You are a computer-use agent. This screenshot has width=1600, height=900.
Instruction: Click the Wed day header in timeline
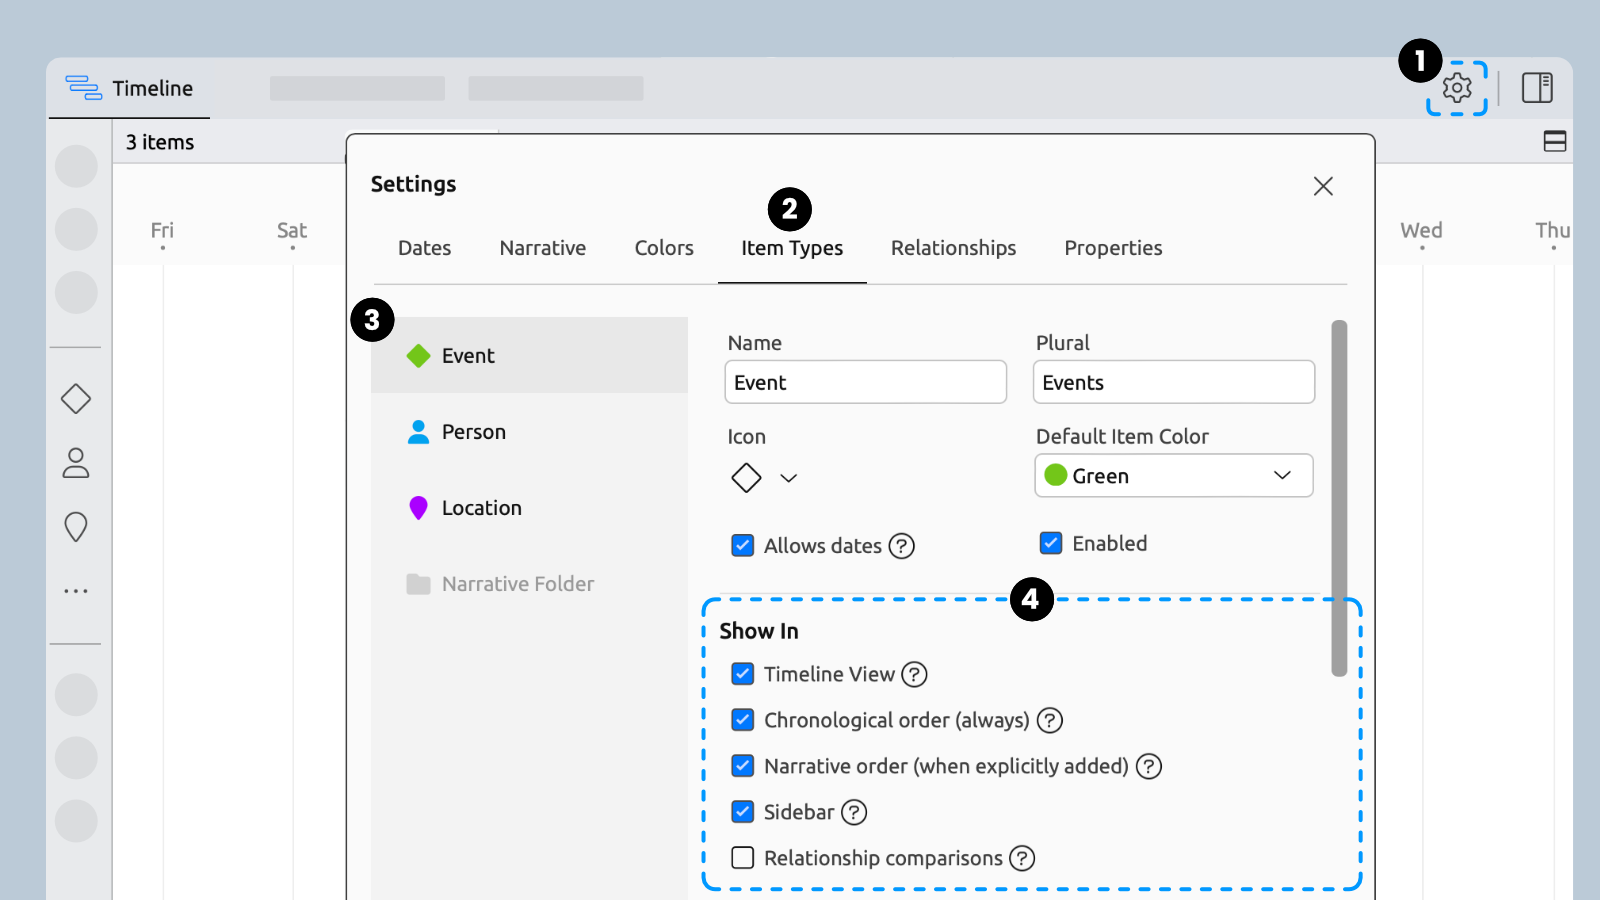pos(1421,231)
